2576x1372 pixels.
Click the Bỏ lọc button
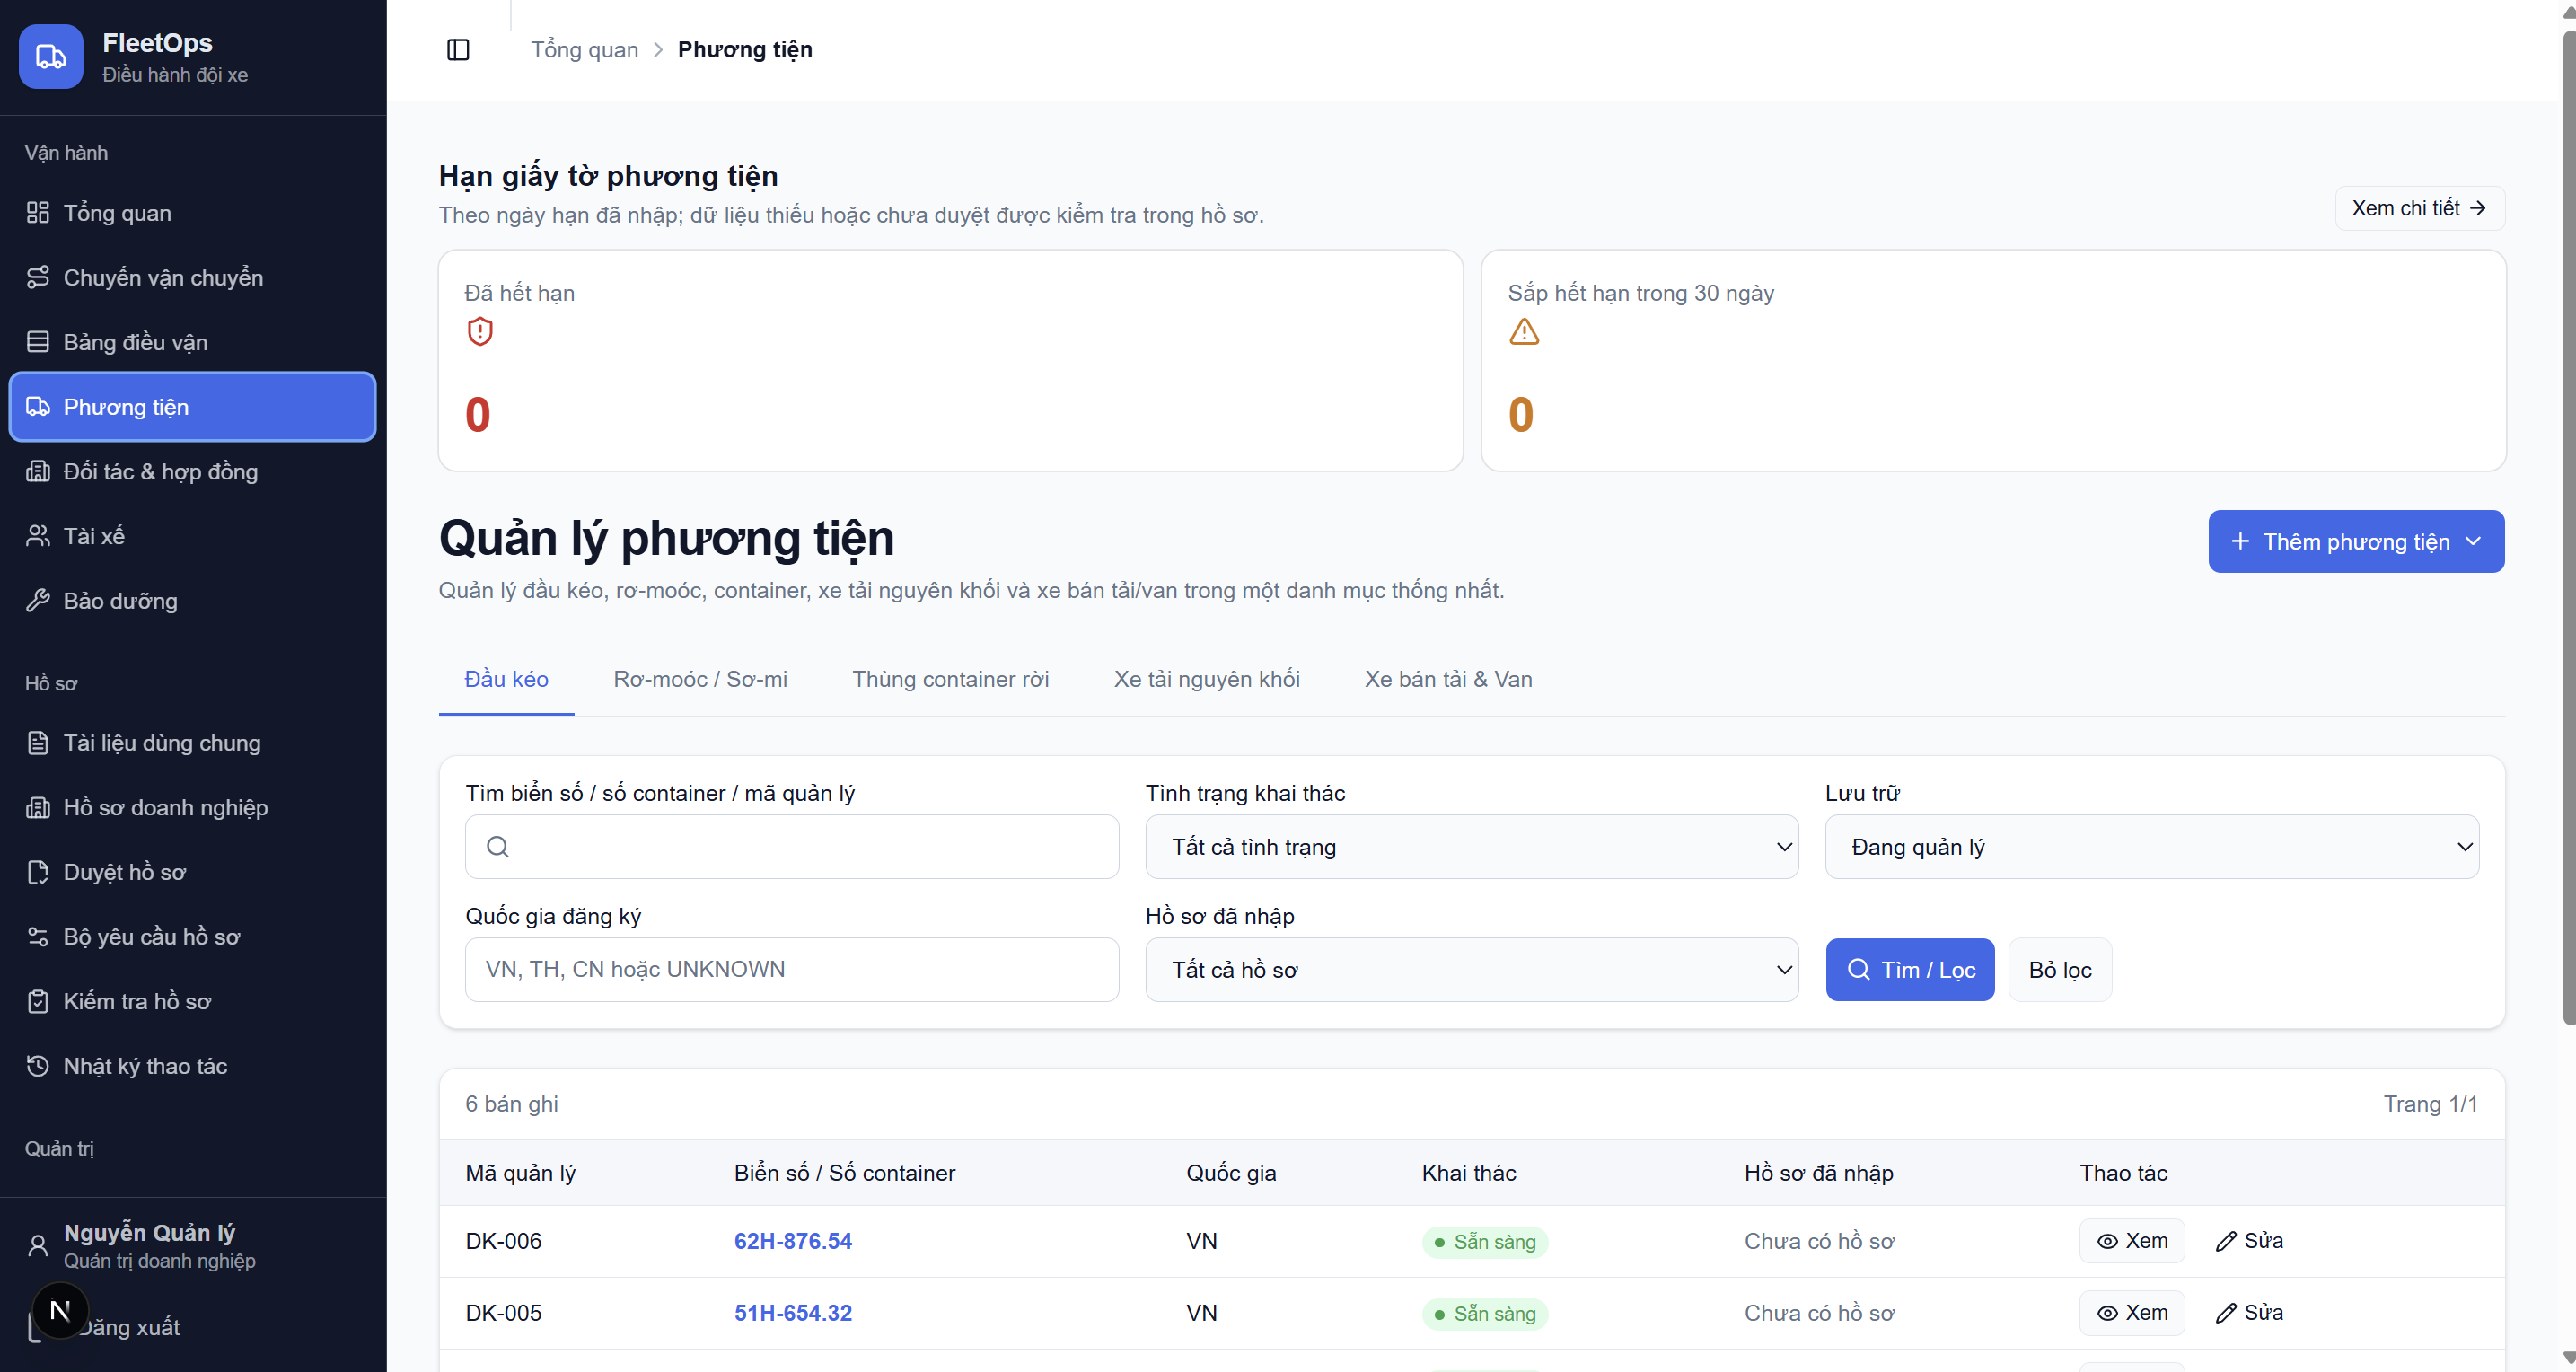coord(2060,969)
